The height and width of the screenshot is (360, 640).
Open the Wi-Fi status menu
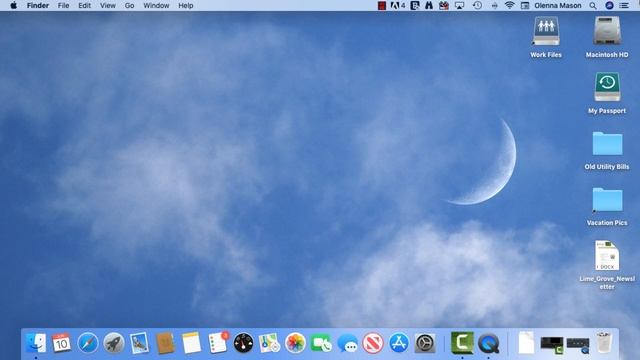tap(509, 6)
